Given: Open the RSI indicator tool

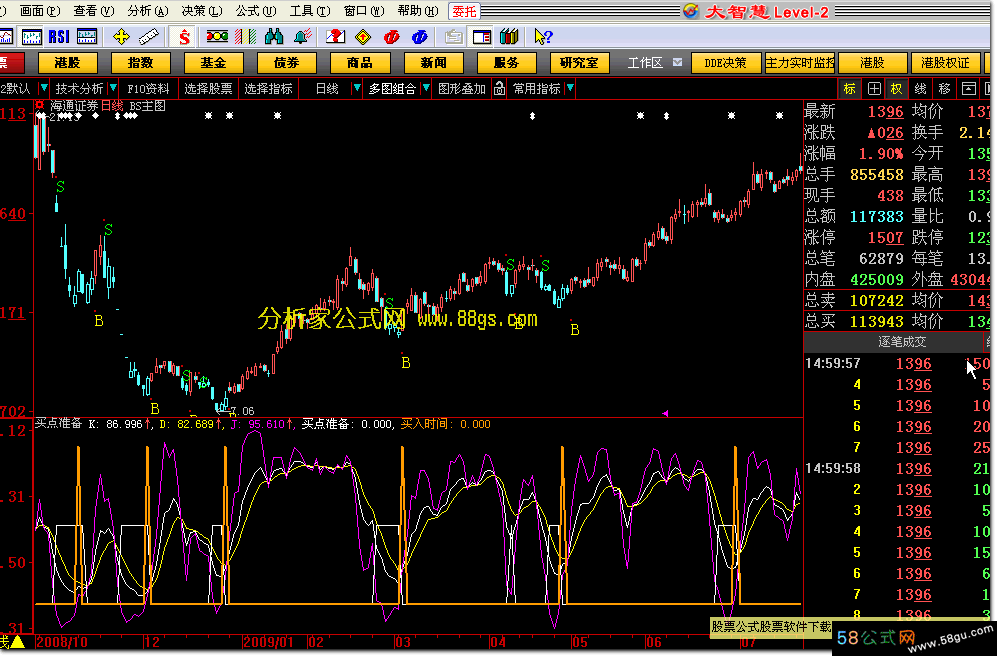Looking at the screenshot, I should click(59, 37).
